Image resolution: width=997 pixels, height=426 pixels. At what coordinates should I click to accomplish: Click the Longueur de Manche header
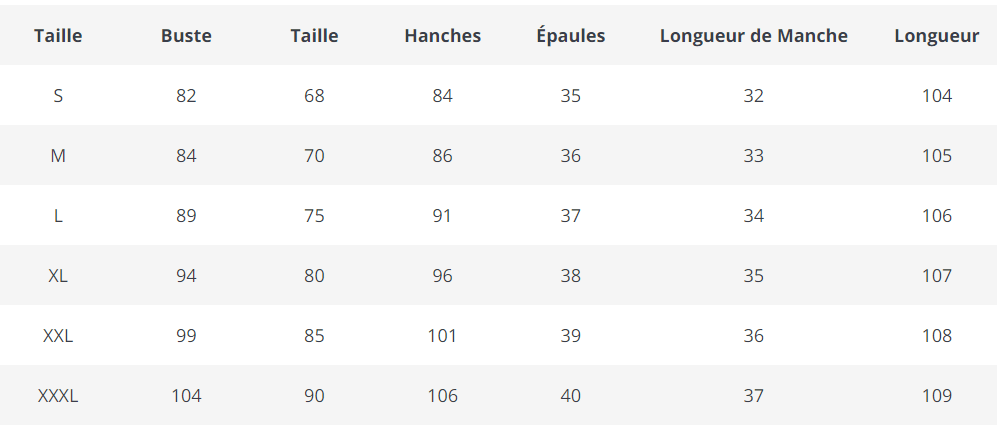coord(753,36)
